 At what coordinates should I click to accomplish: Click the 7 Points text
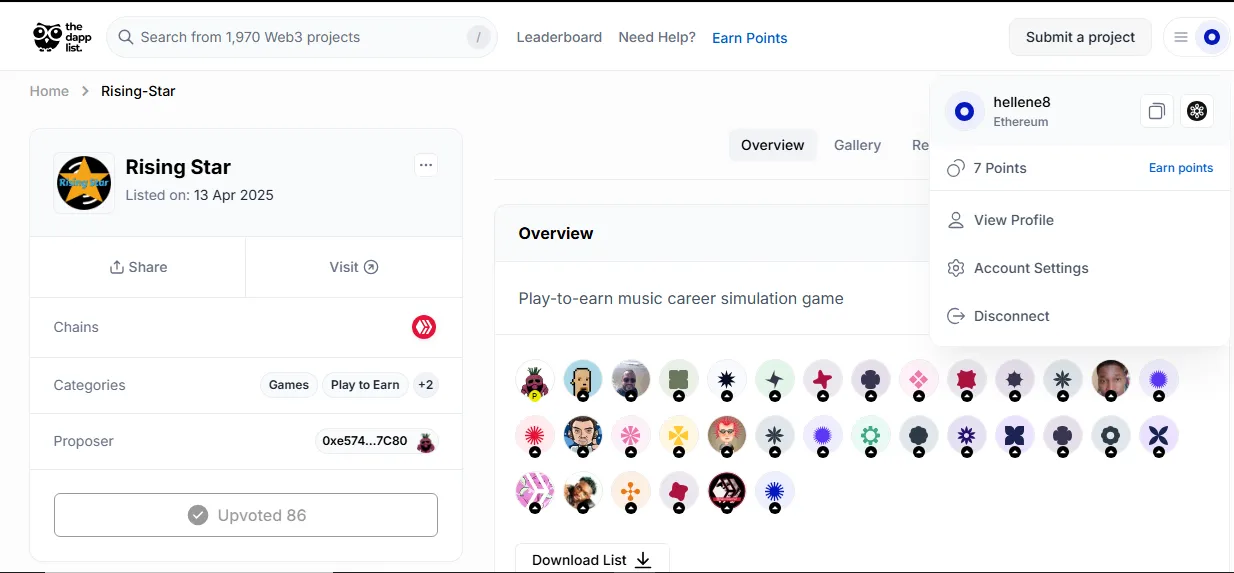pos(1000,168)
